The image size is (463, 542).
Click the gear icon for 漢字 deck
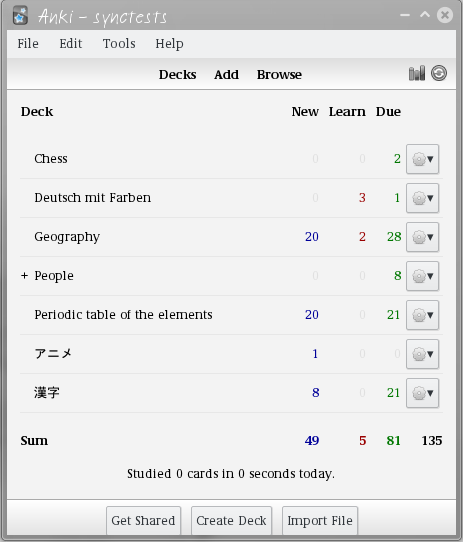[x=423, y=393]
